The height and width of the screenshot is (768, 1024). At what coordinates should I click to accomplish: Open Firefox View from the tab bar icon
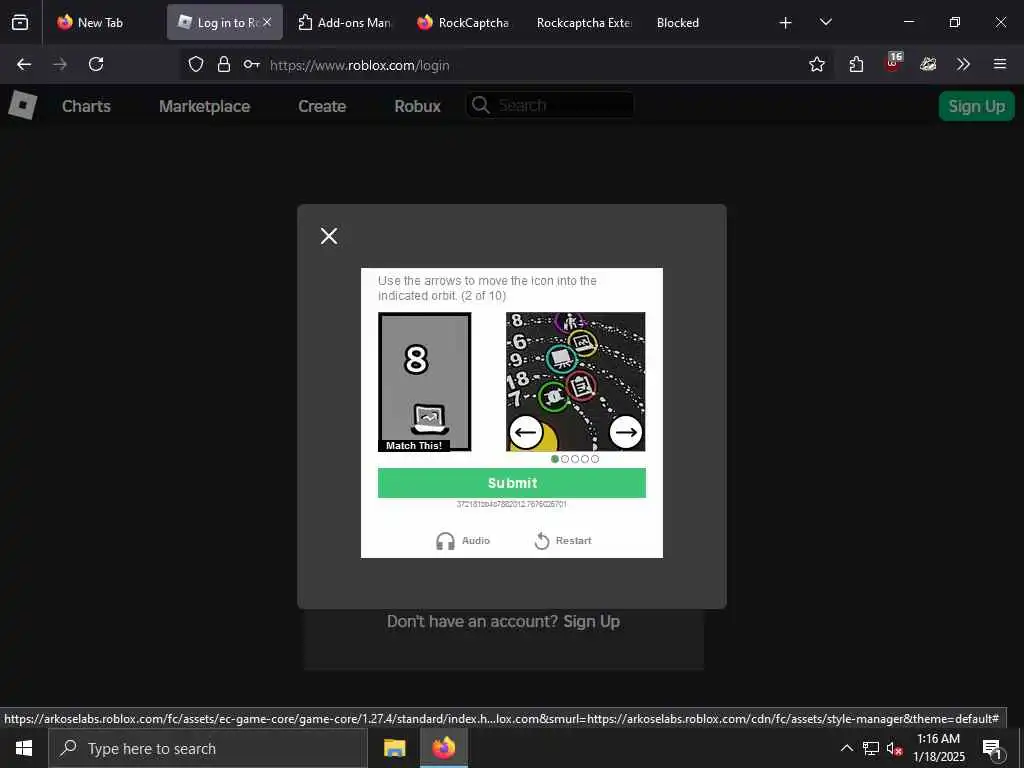20,22
